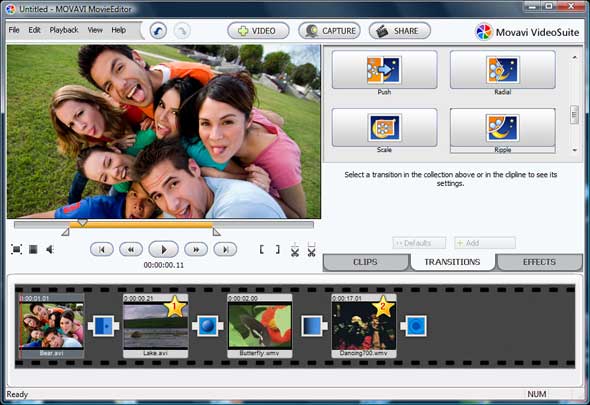Open the View menu
Image resolution: width=590 pixels, height=405 pixels.
[x=95, y=30]
